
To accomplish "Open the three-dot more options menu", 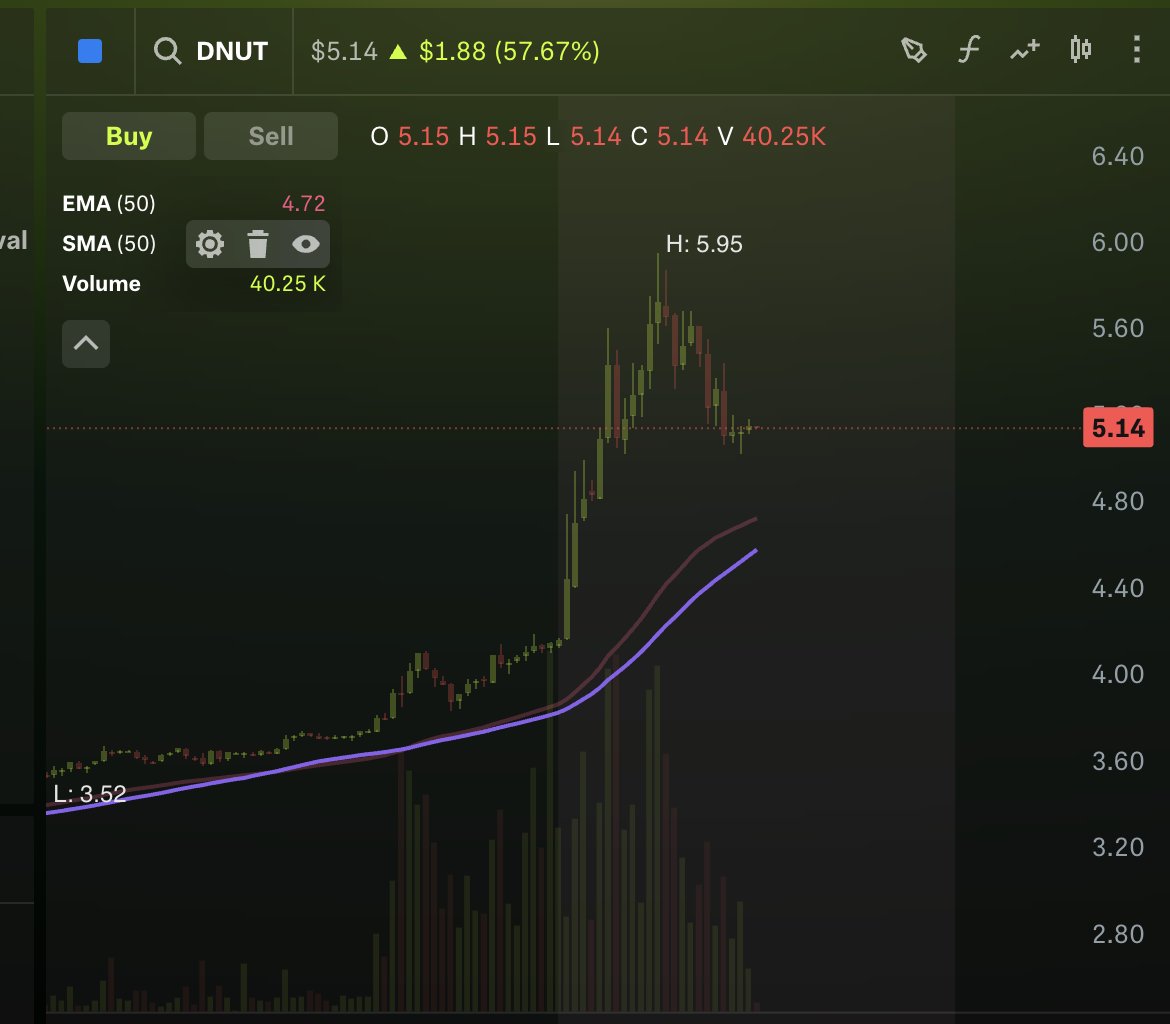I will 1136,49.
